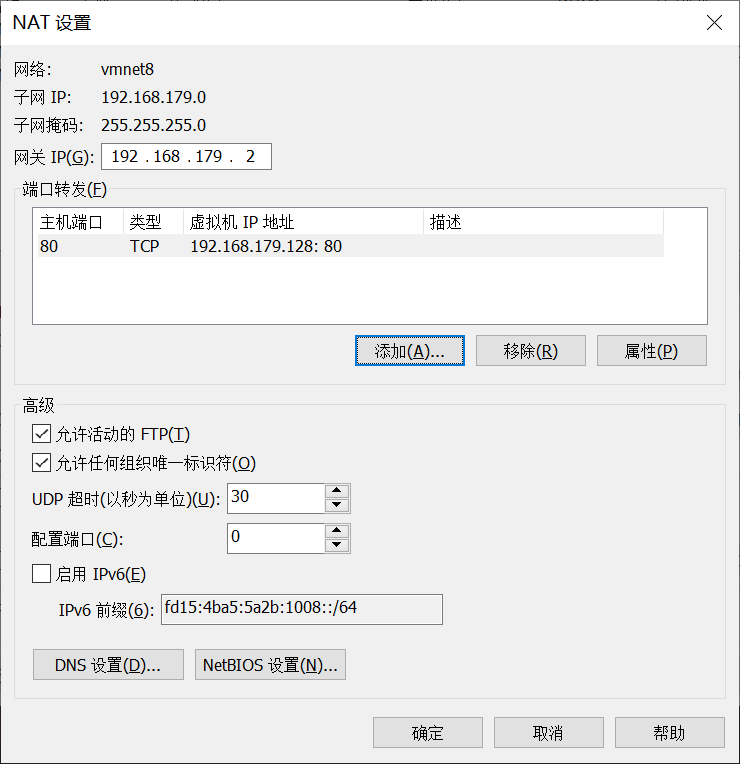This screenshot has width=740, height=764.
Task: Close the NAT 设置 dialog
Action: [x=714, y=22]
